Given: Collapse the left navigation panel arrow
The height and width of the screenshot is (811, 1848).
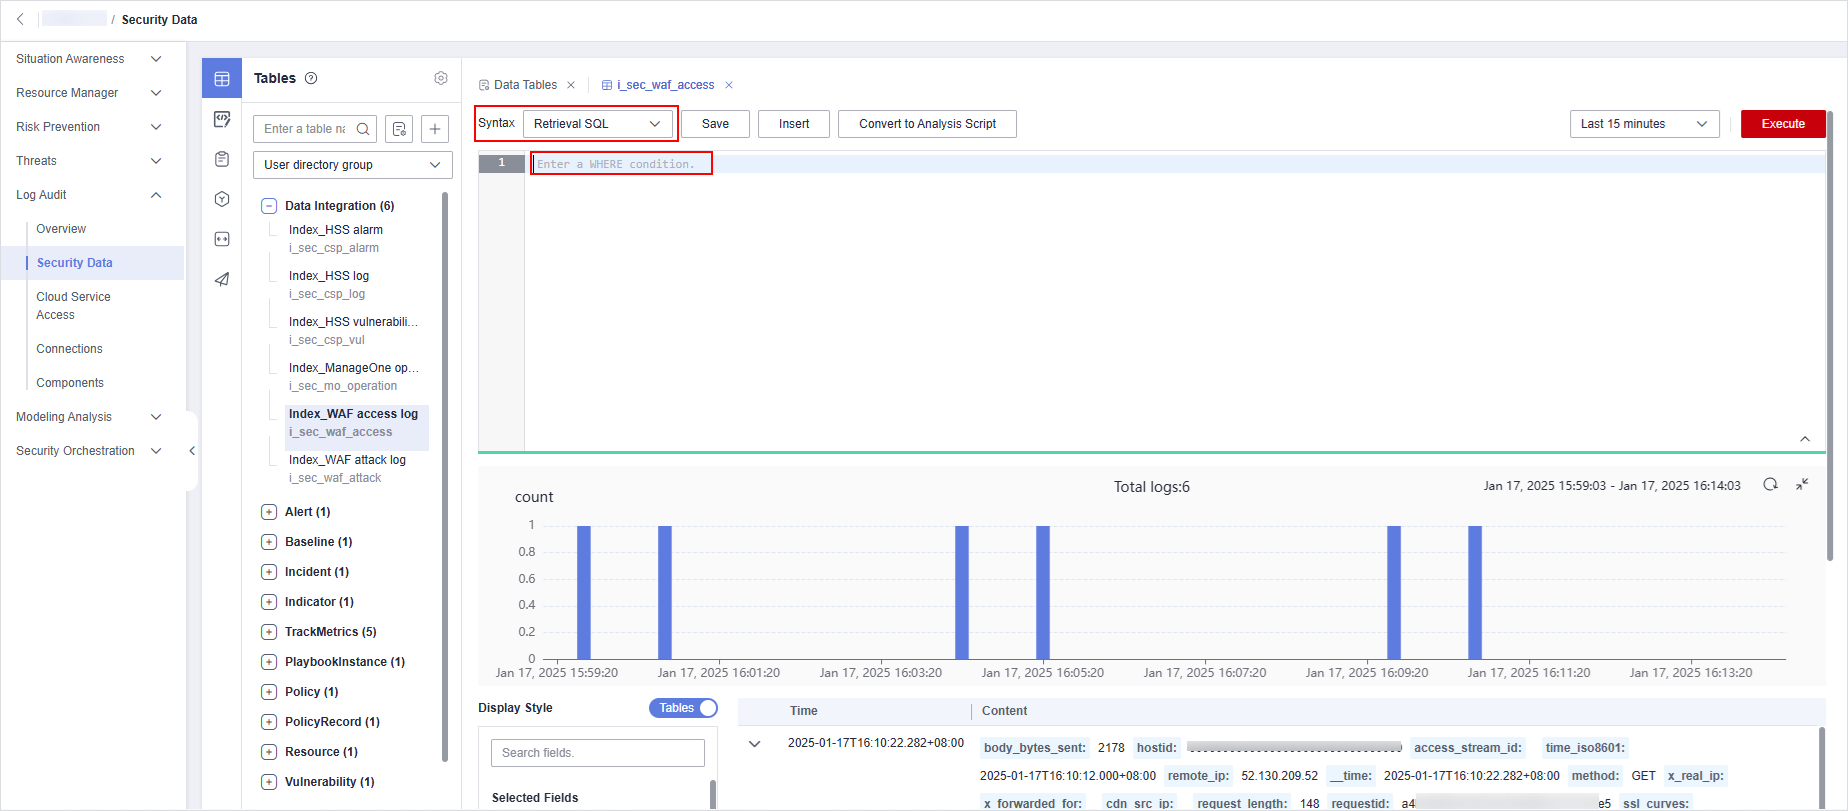Looking at the screenshot, I should [192, 451].
